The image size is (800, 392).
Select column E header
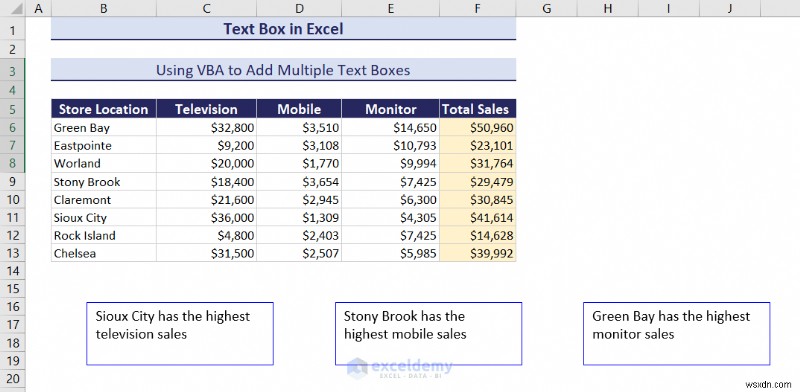coord(390,8)
